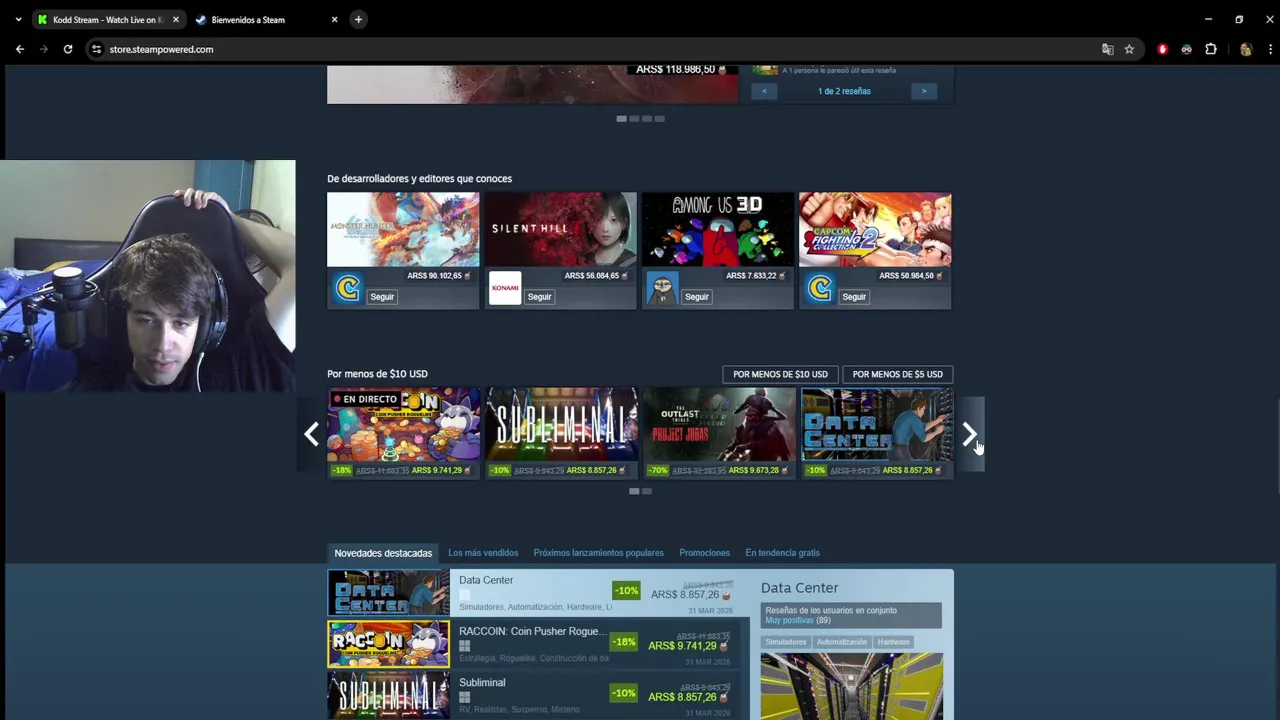Click the translate page icon in address bar

[1107, 49]
